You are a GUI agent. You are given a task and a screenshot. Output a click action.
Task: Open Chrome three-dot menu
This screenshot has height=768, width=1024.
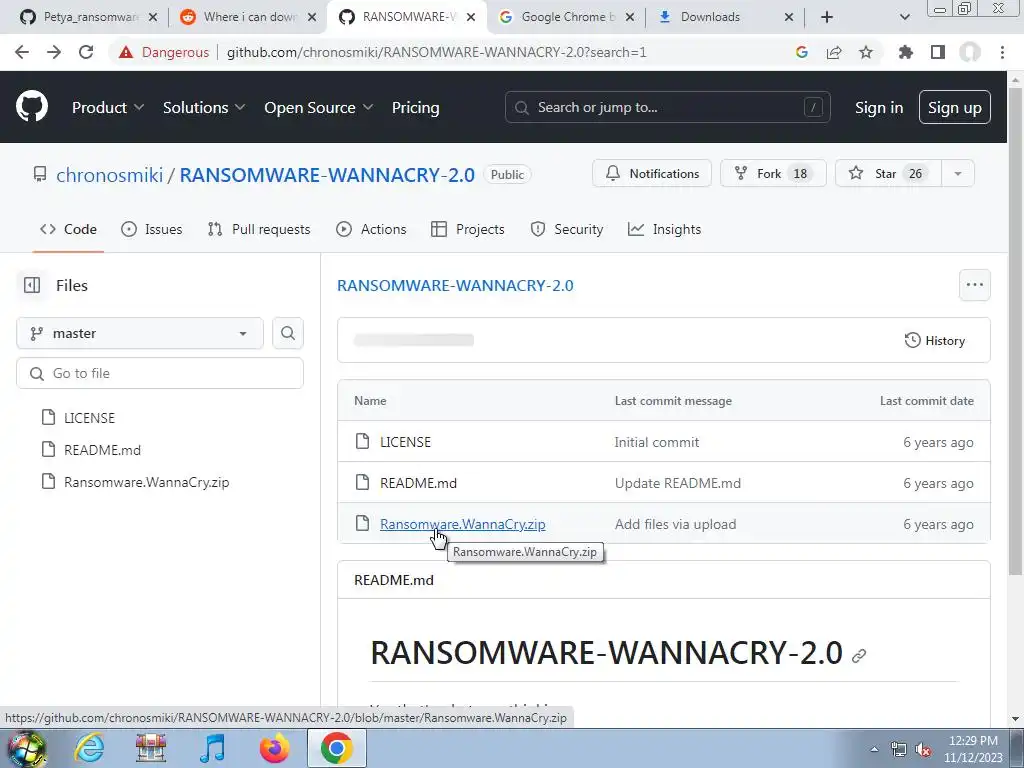pos(1002,52)
